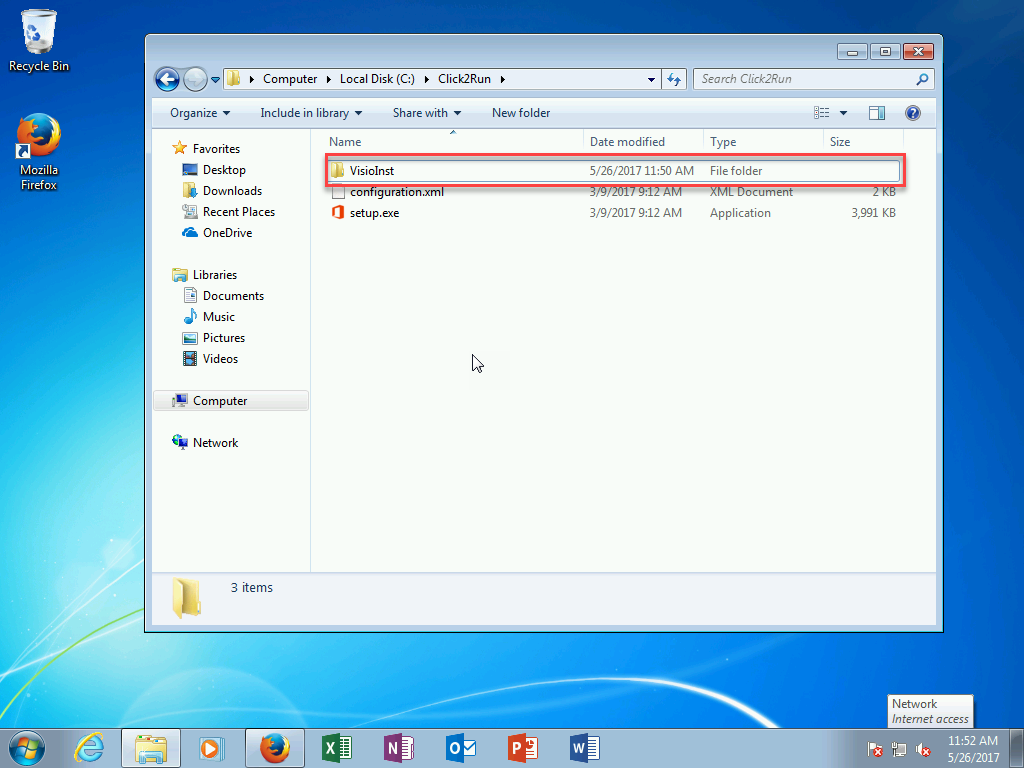Viewport: 1024px width, 768px height.
Task: Open Include in library menu
Action: tap(311, 113)
